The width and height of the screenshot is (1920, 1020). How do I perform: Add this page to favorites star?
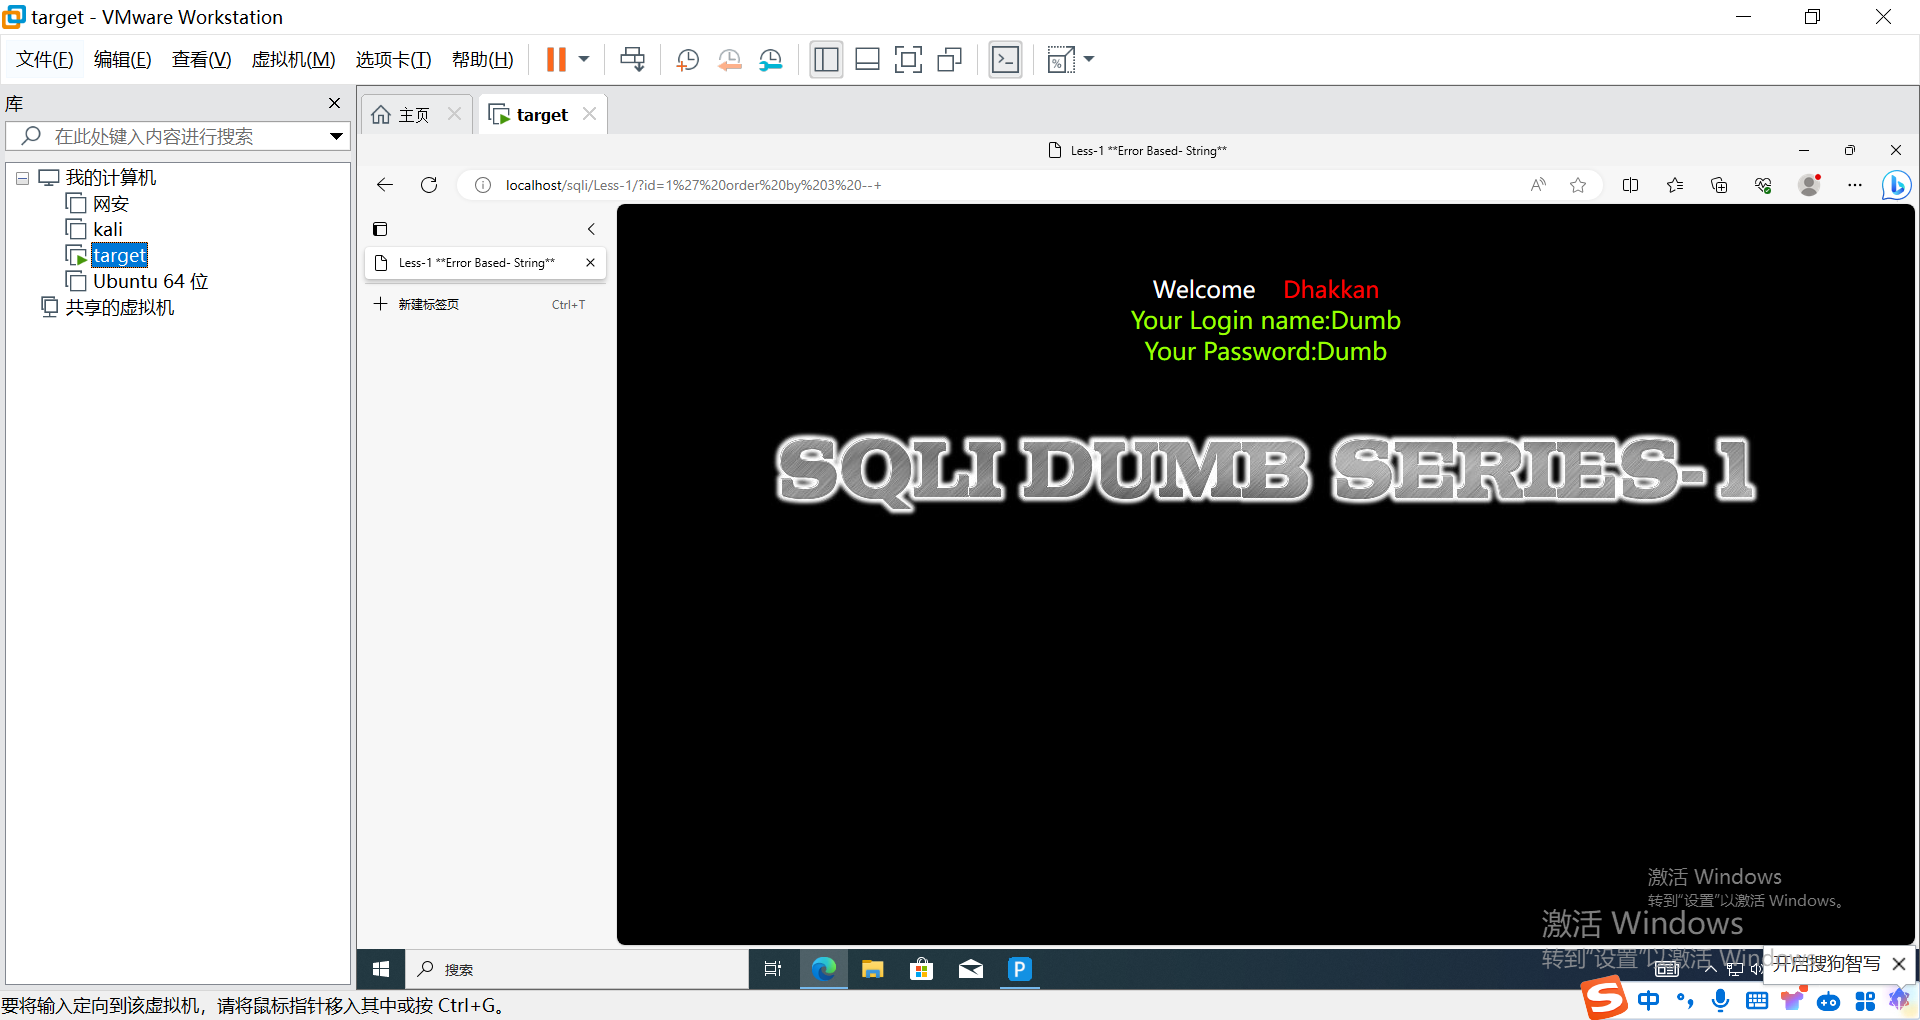click(1578, 185)
